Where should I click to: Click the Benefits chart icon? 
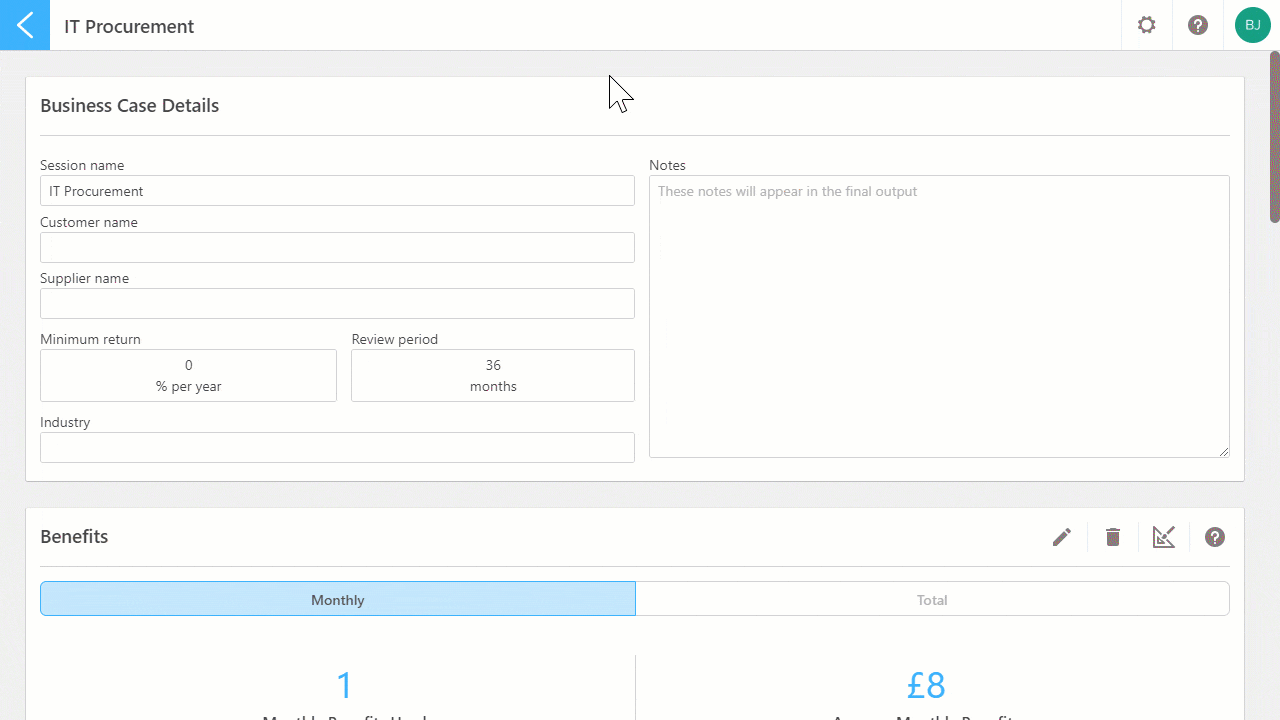coord(1164,537)
